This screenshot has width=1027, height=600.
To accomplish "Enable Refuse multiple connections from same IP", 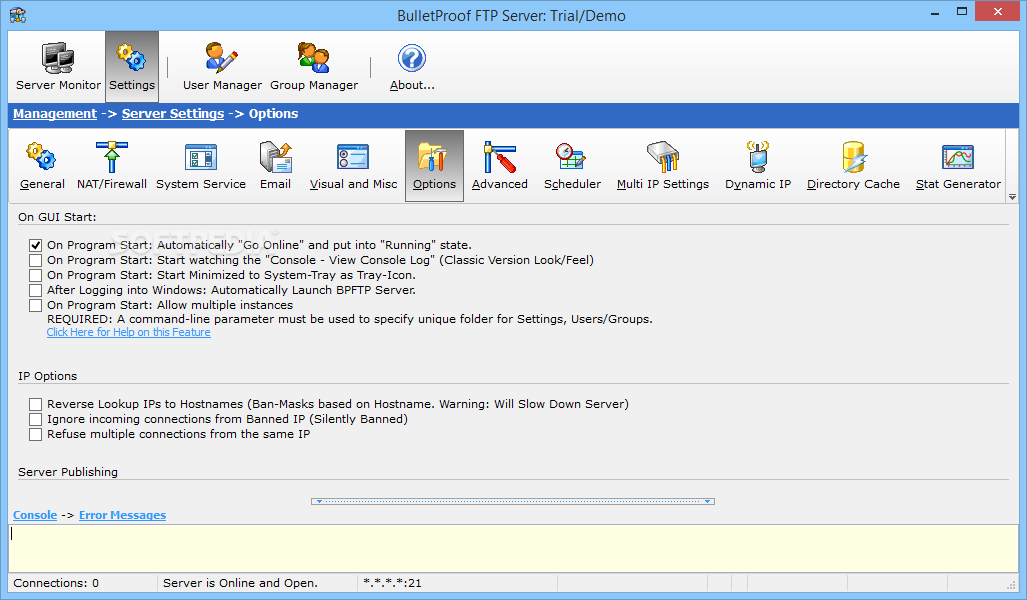I will (35, 434).
